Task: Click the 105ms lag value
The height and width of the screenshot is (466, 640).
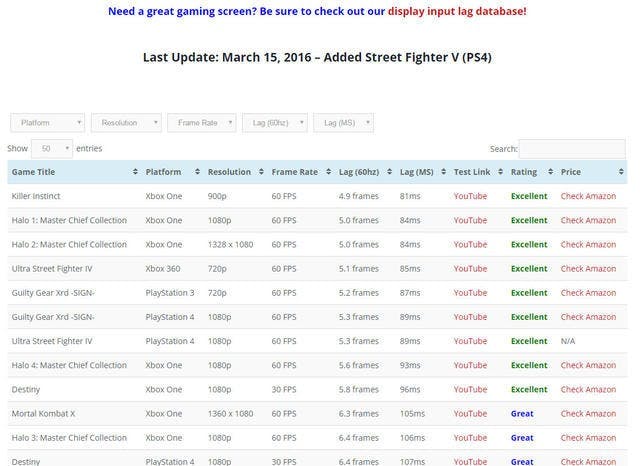Action: (412, 413)
